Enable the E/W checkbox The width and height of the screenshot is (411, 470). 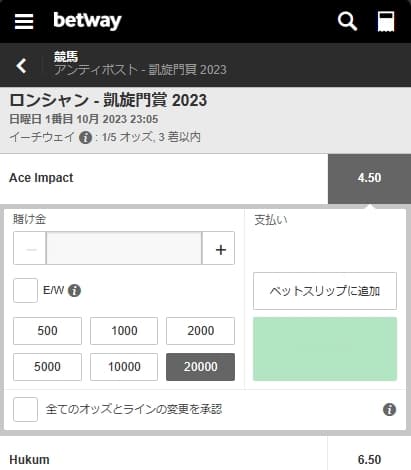click(25, 290)
